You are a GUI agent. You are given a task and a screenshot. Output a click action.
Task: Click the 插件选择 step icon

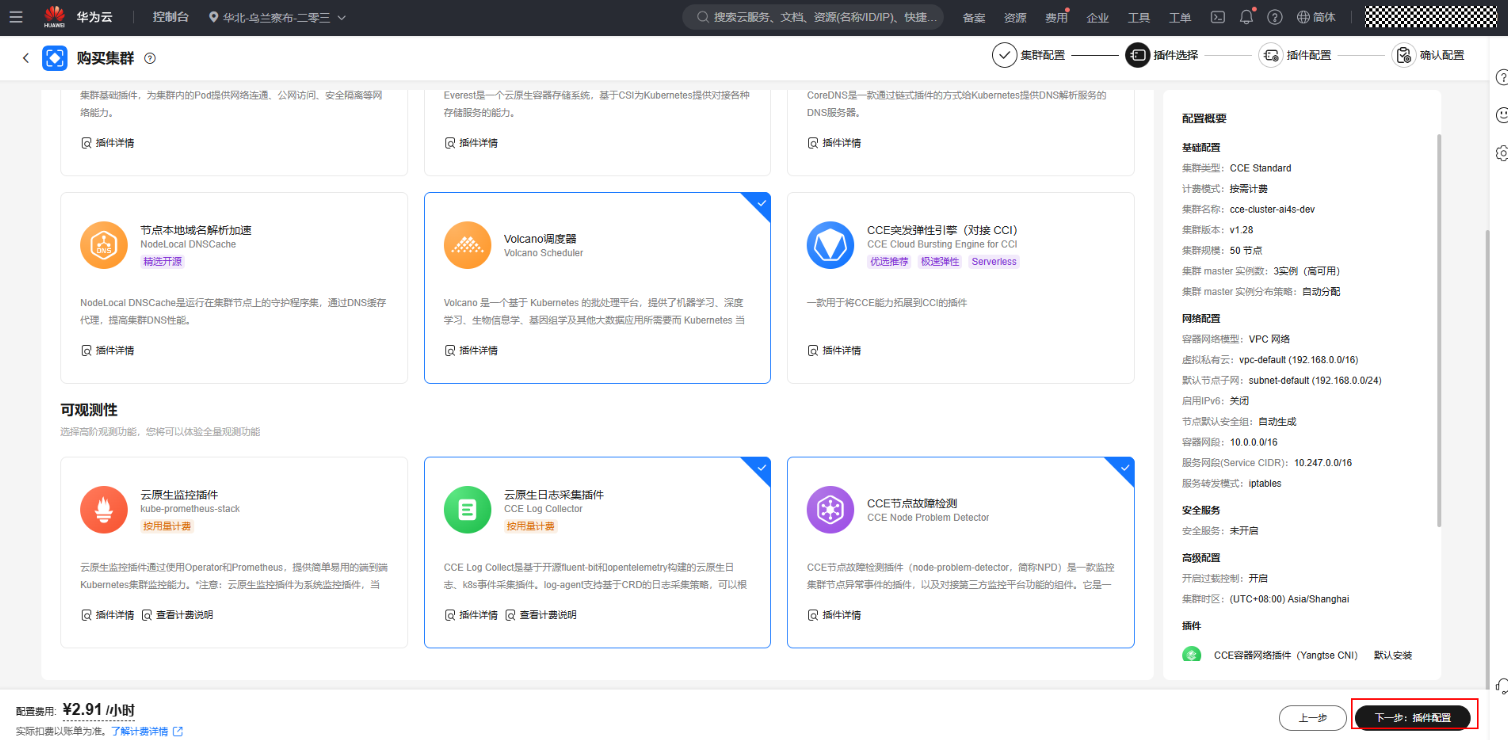click(x=1137, y=55)
